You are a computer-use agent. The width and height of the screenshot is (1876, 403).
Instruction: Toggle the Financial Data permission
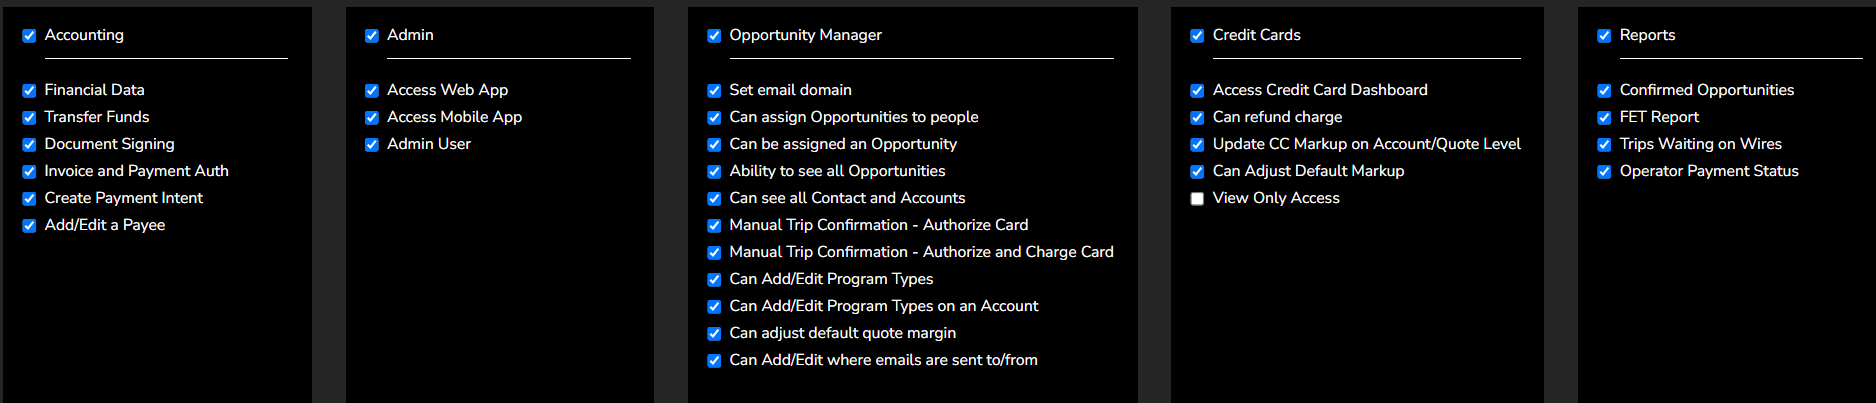click(x=29, y=91)
